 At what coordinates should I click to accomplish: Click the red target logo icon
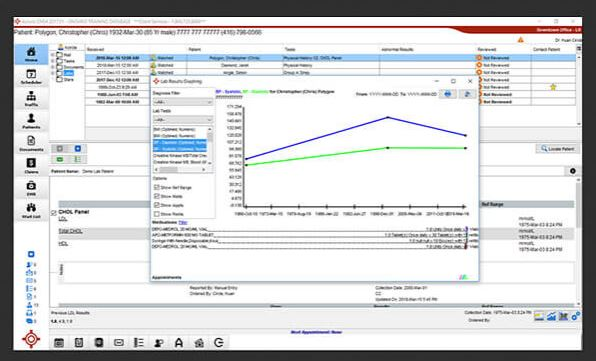pyautogui.click(x=31, y=338)
